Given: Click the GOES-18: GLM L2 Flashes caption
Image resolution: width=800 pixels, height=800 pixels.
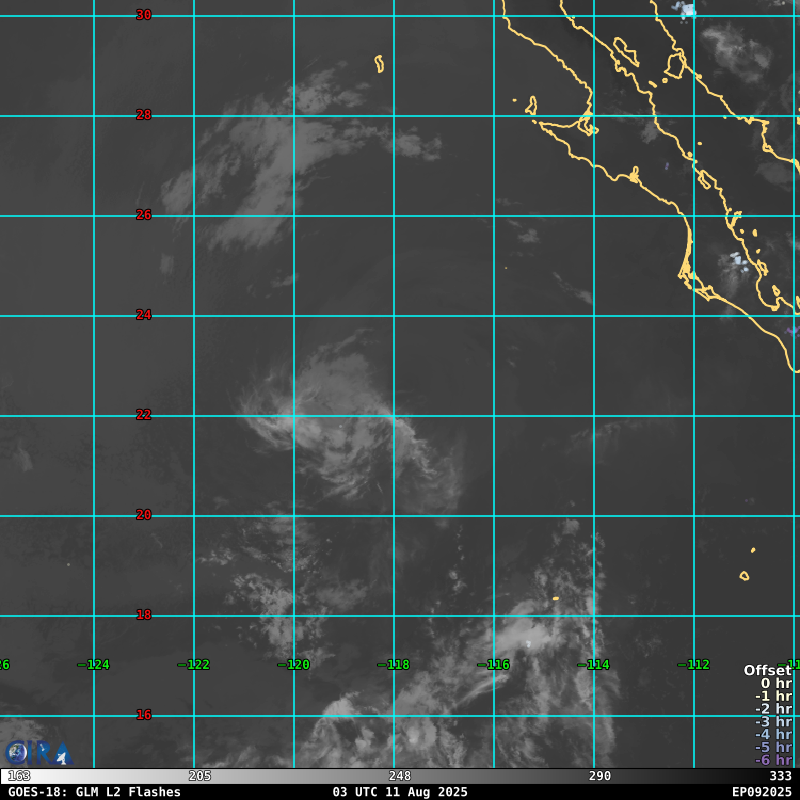Looking at the screenshot, I should [x=94, y=792].
